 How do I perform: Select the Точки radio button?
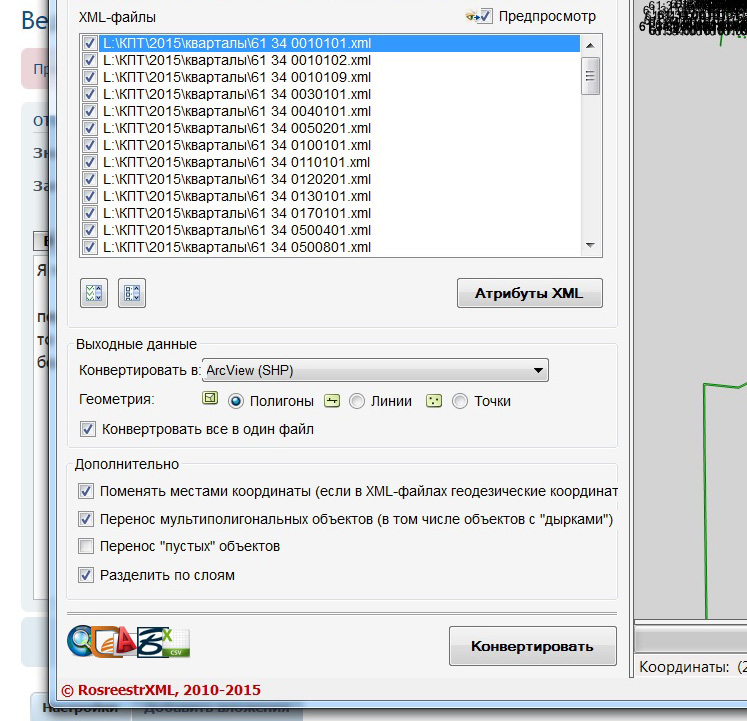tap(460, 401)
